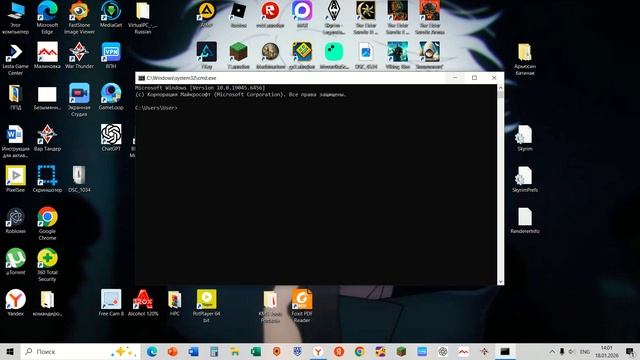Switch to ChatGPT taskbar icon
The image size is (640, 360).
[443, 351]
